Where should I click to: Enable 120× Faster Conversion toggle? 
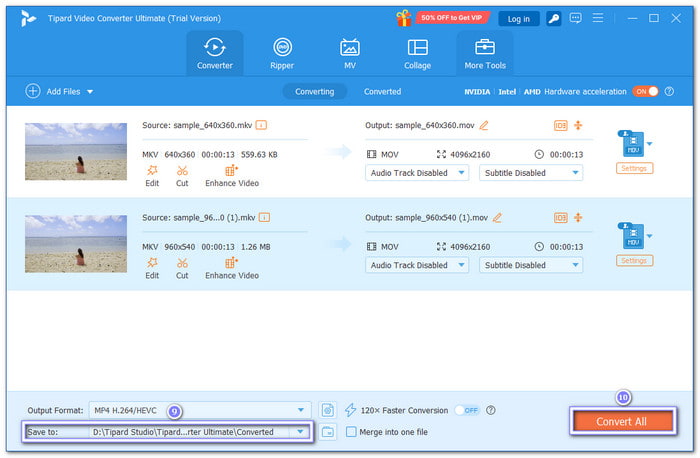pos(466,410)
